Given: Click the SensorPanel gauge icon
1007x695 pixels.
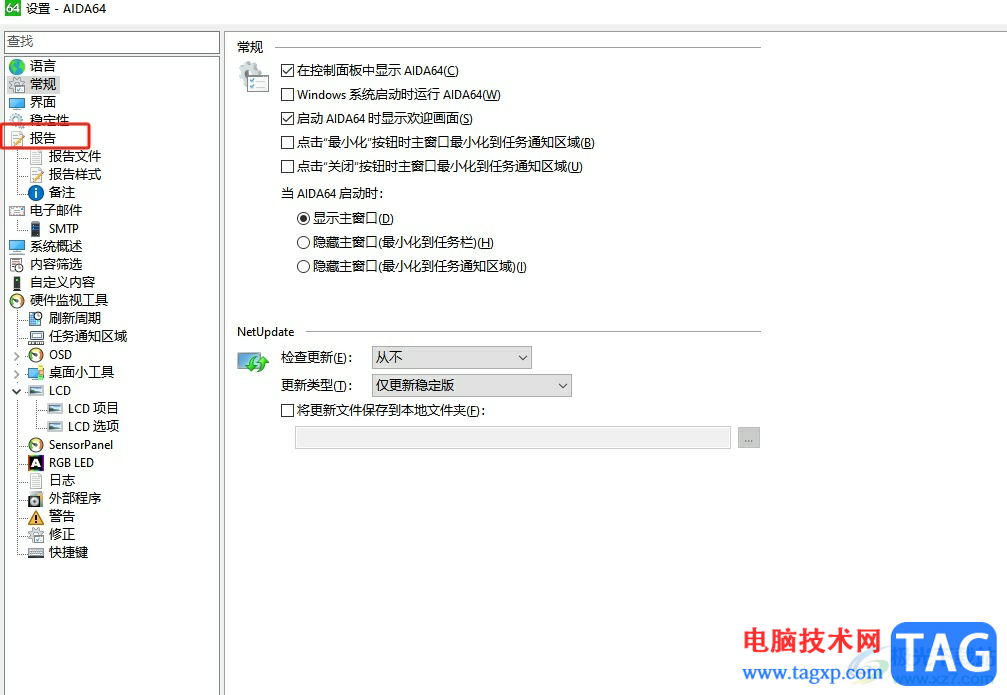Looking at the screenshot, I should pyautogui.click(x=36, y=444).
